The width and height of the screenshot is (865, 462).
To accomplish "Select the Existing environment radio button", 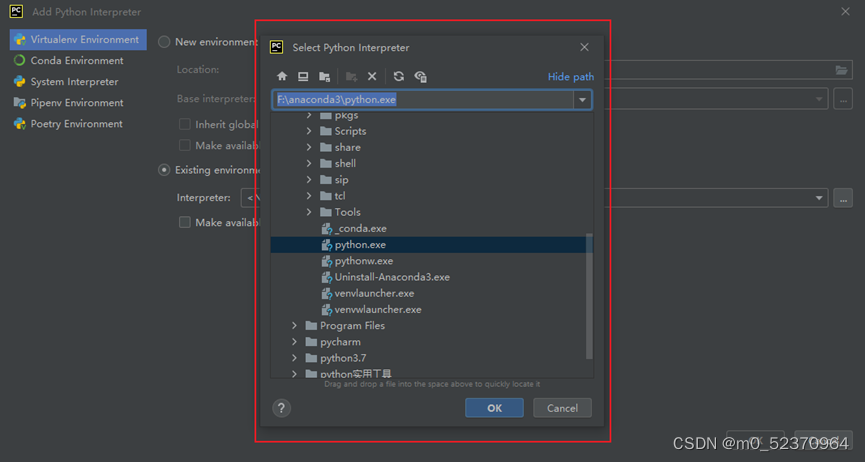I will point(164,170).
